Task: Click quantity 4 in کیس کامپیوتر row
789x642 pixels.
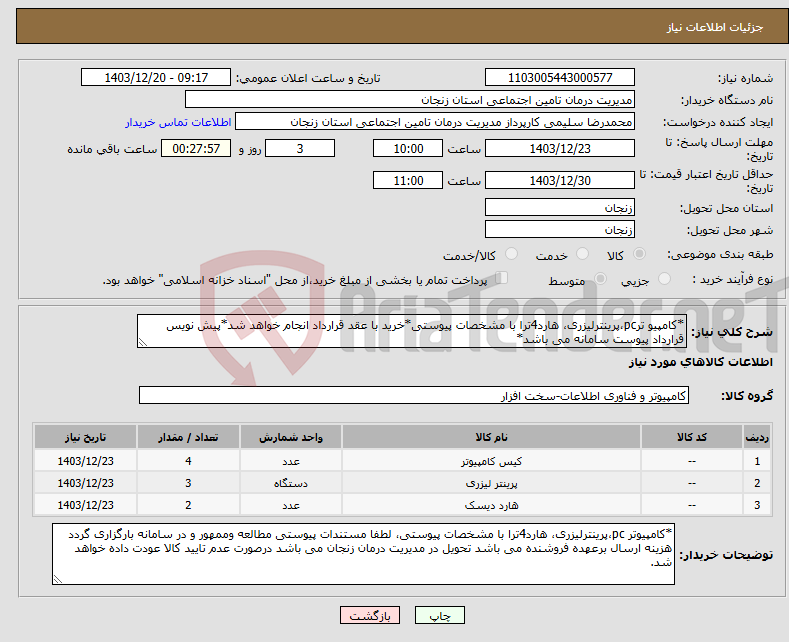Action: (188, 461)
